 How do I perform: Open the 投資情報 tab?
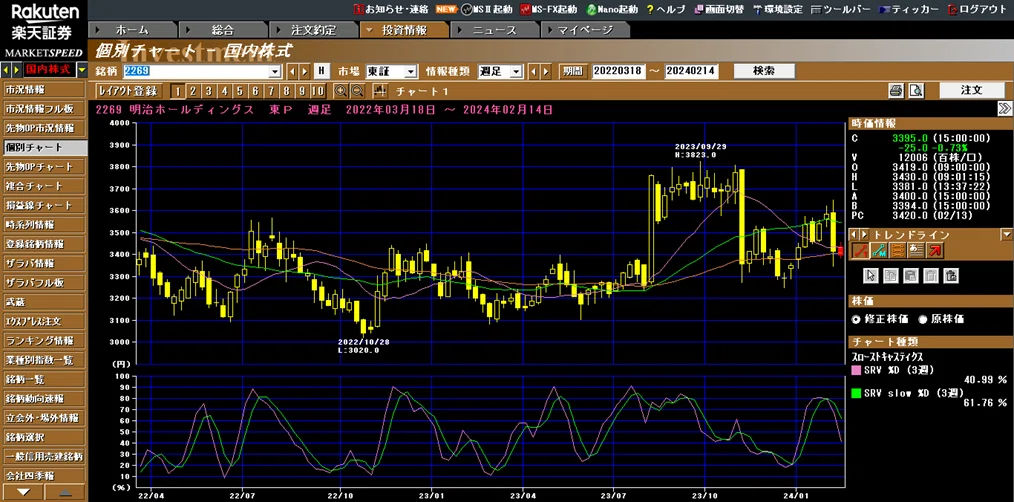(404, 30)
